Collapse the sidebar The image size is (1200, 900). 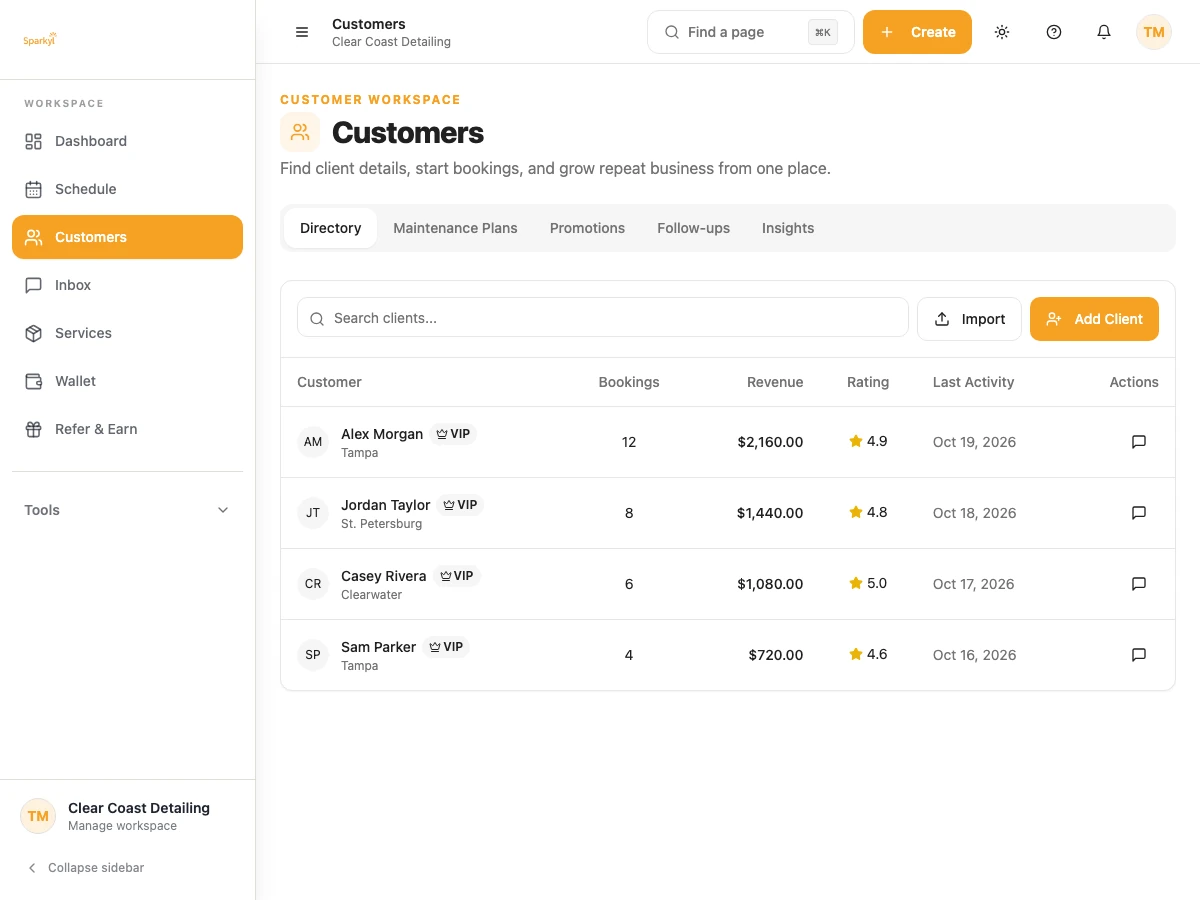86,868
